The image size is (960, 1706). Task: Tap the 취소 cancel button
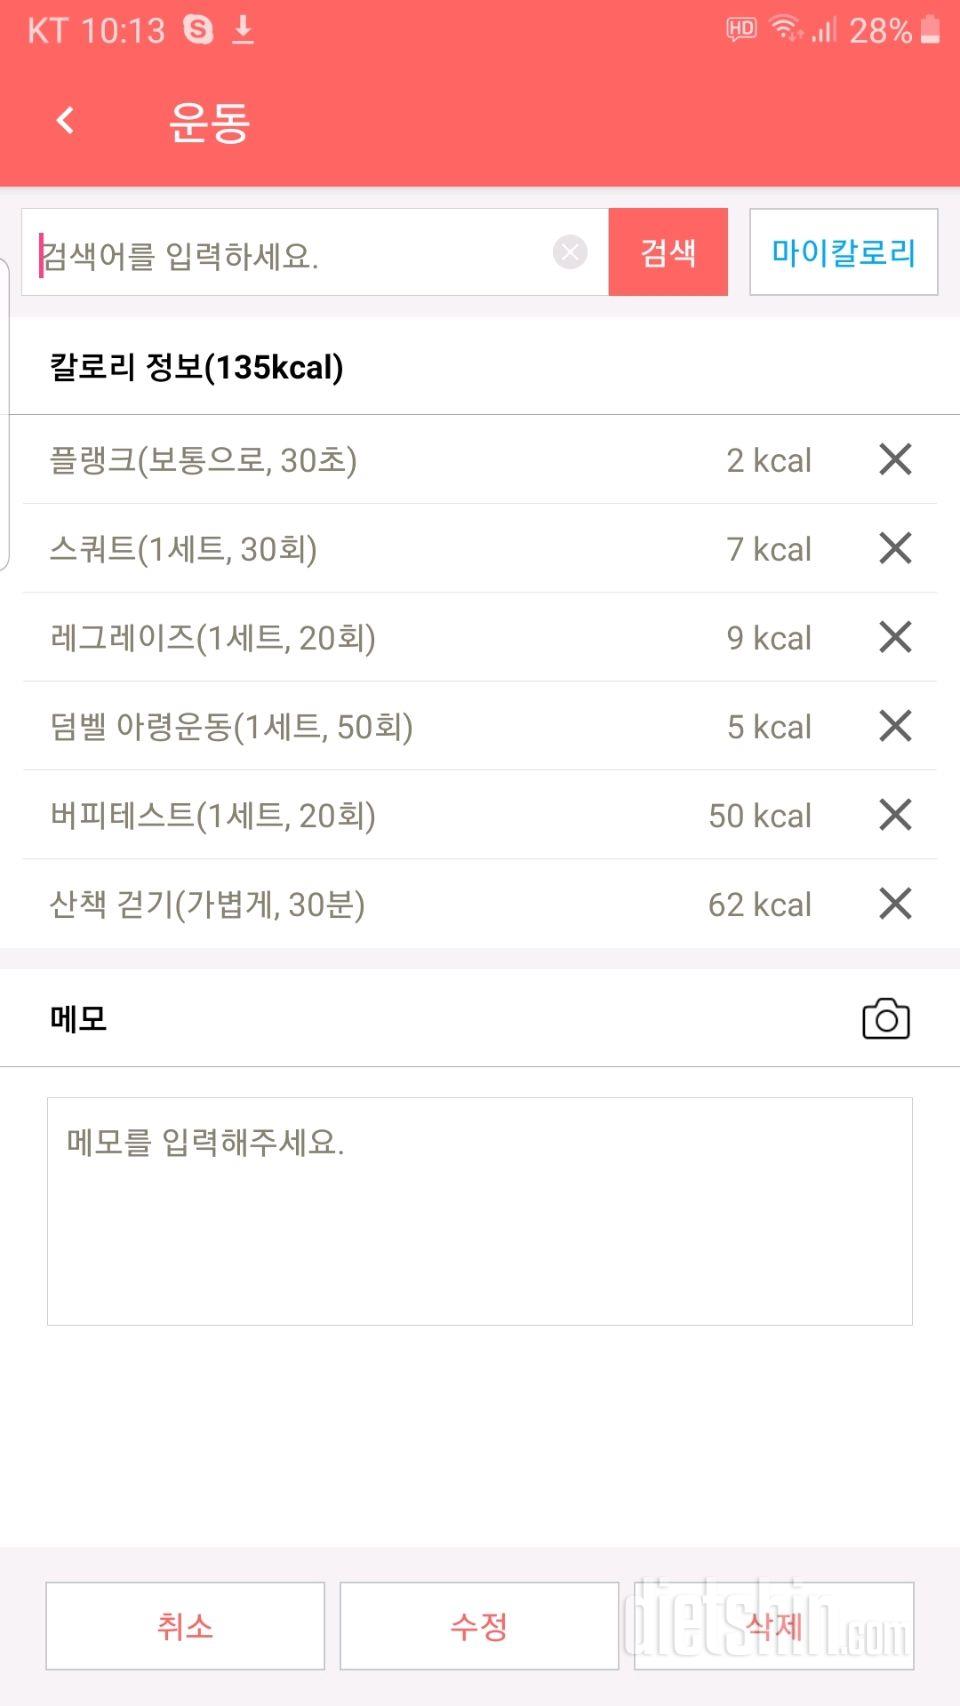tap(185, 1626)
